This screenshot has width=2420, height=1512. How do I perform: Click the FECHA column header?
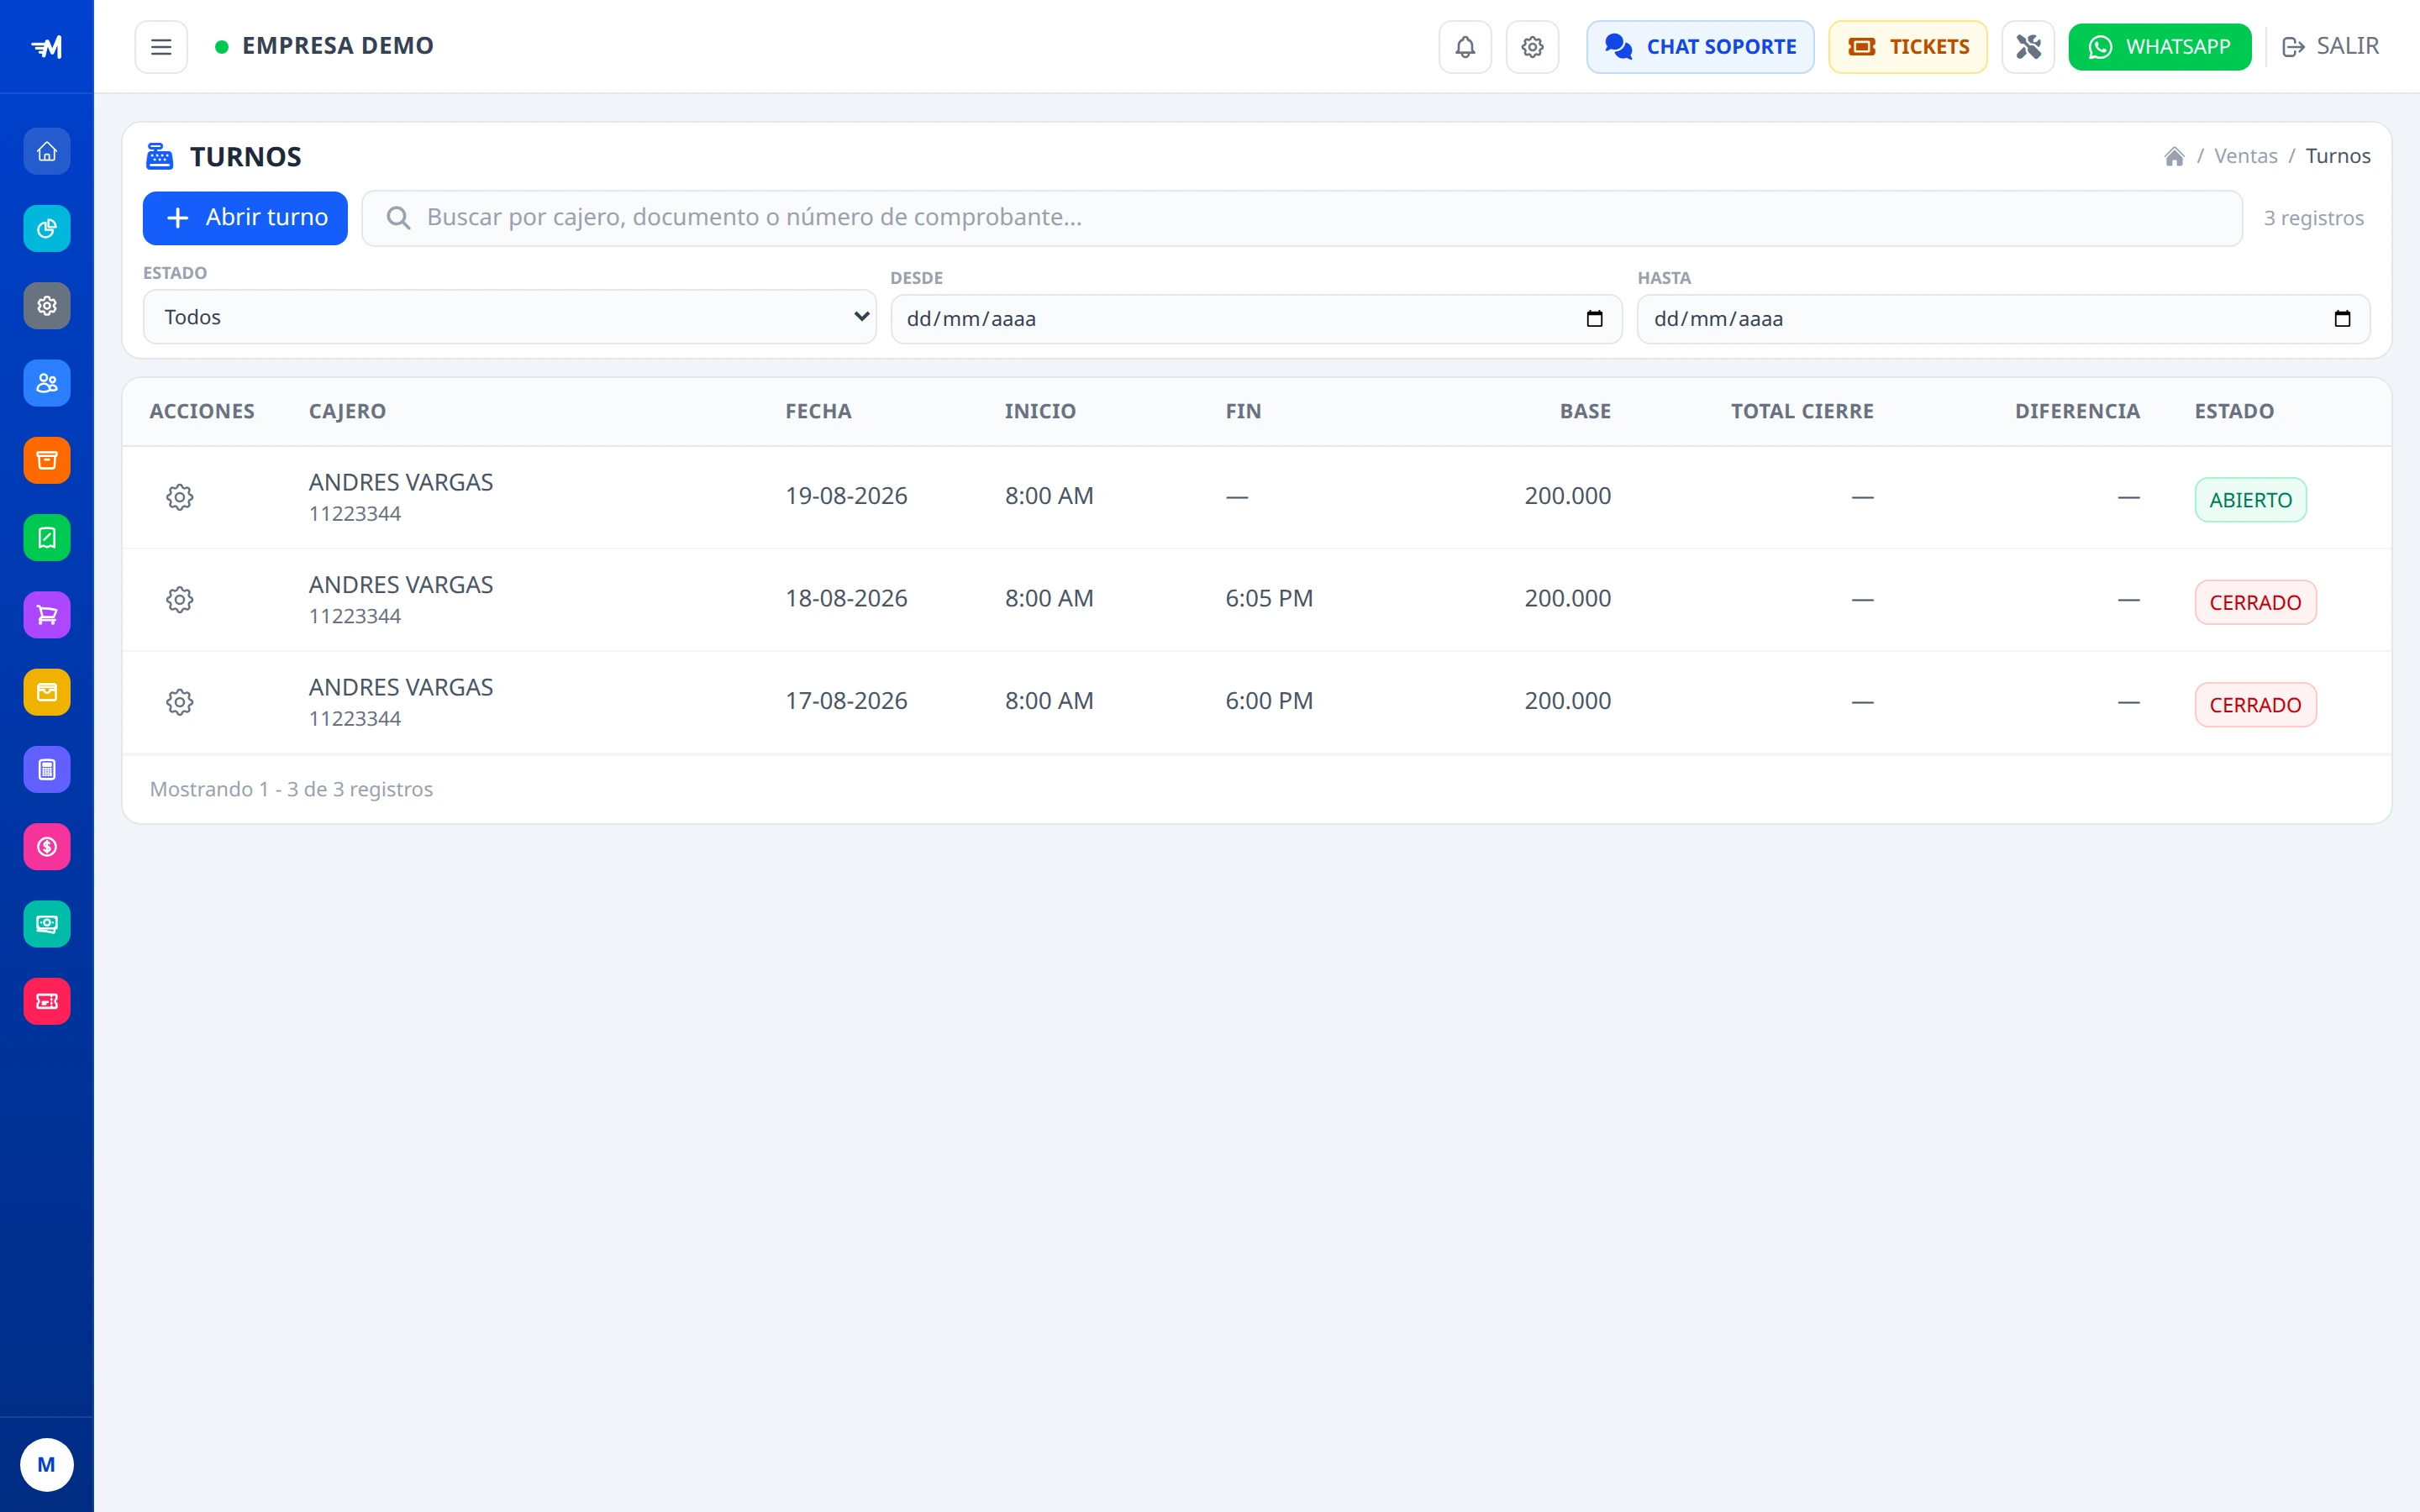(x=818, y=411)
